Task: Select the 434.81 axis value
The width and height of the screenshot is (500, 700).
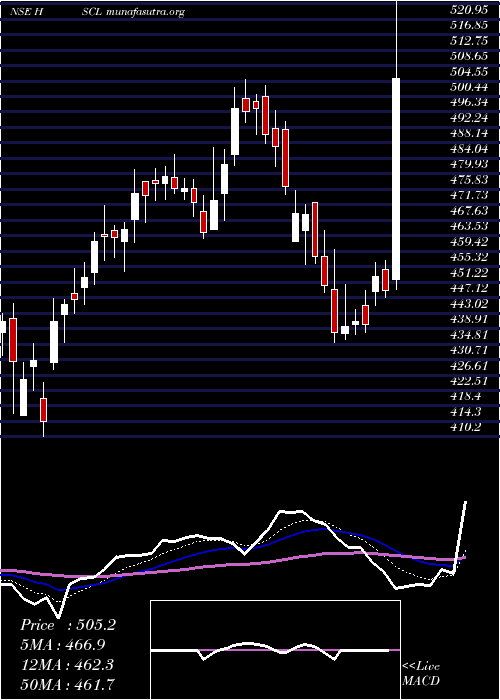Action: tap(468, 334)
